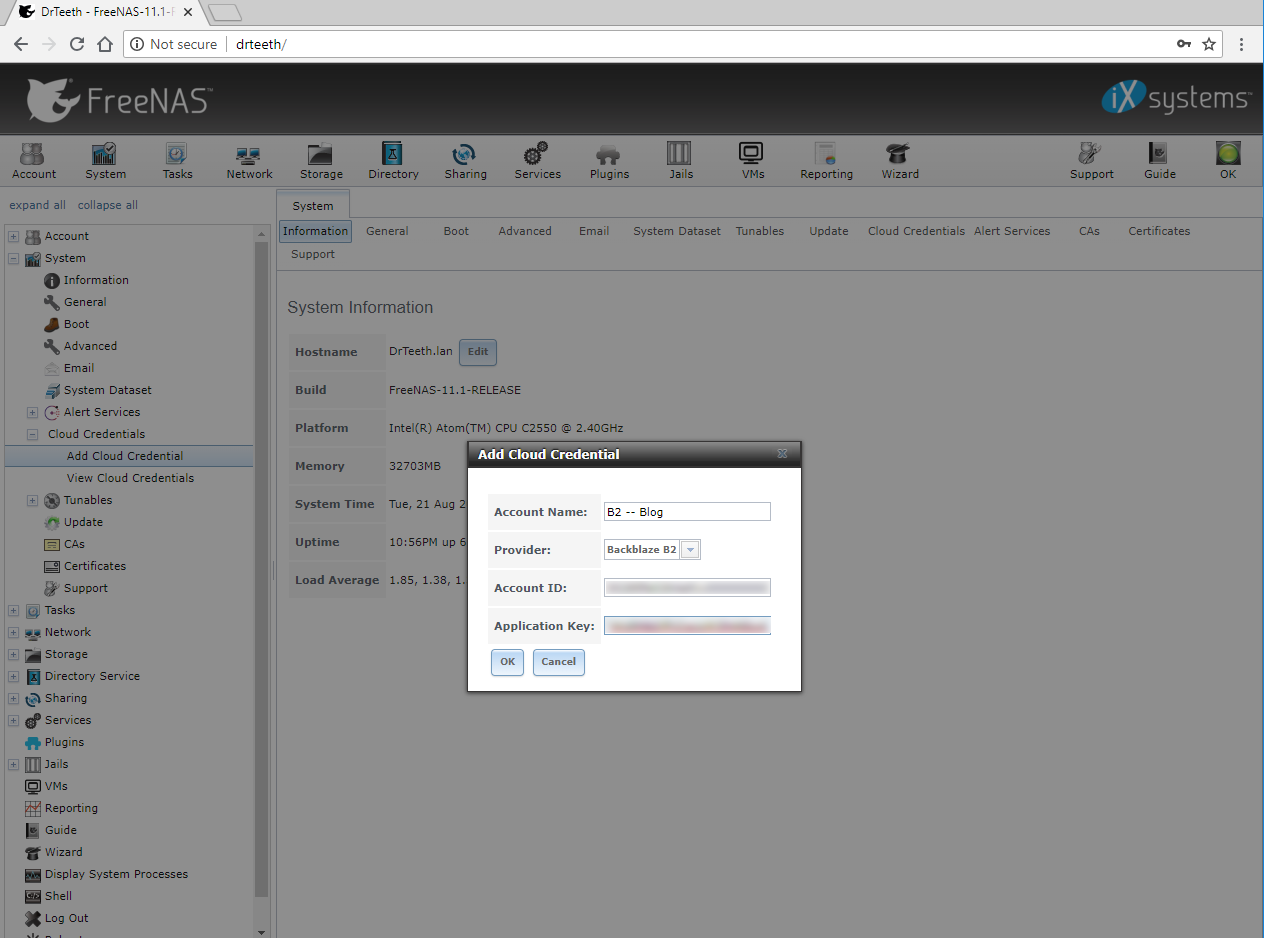Open the Provider dropdown showing Backblaze B2
The width and height of the screenshot is (1264, 938).
pos(690,550)
